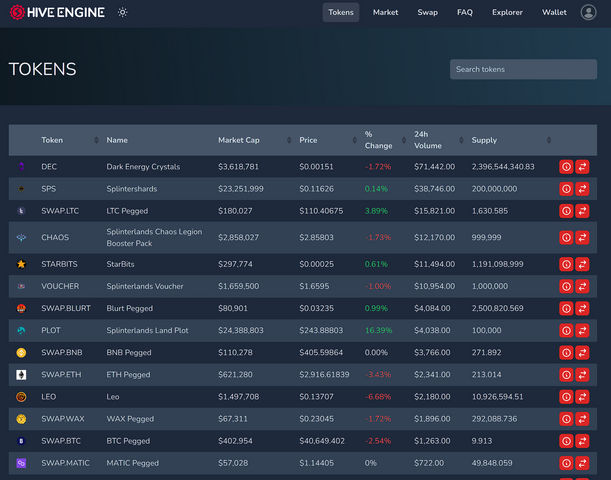Click the 'Name' column header
611x480 pixels.
(117, 140)
